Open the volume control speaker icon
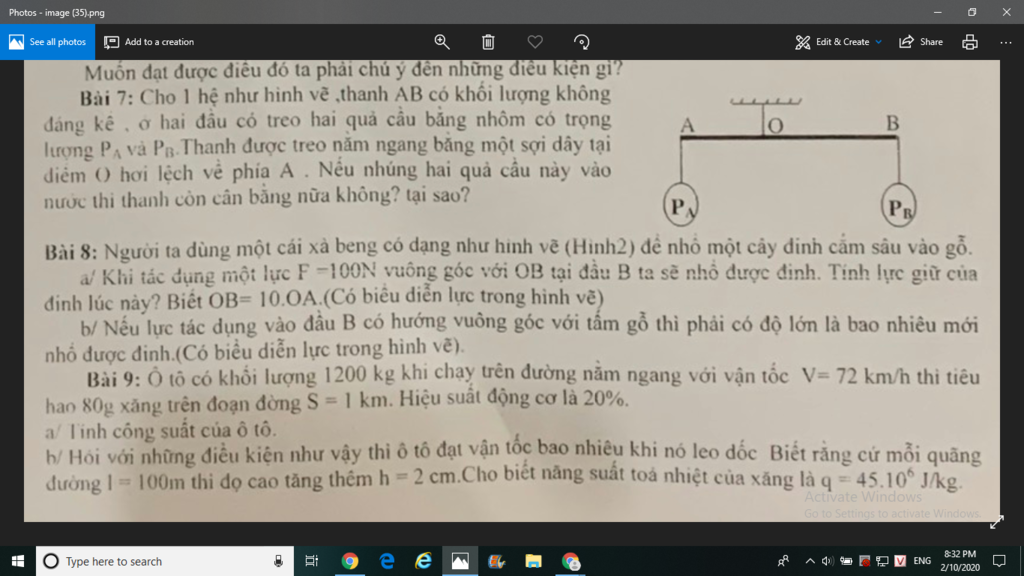 tap(827, 561)
